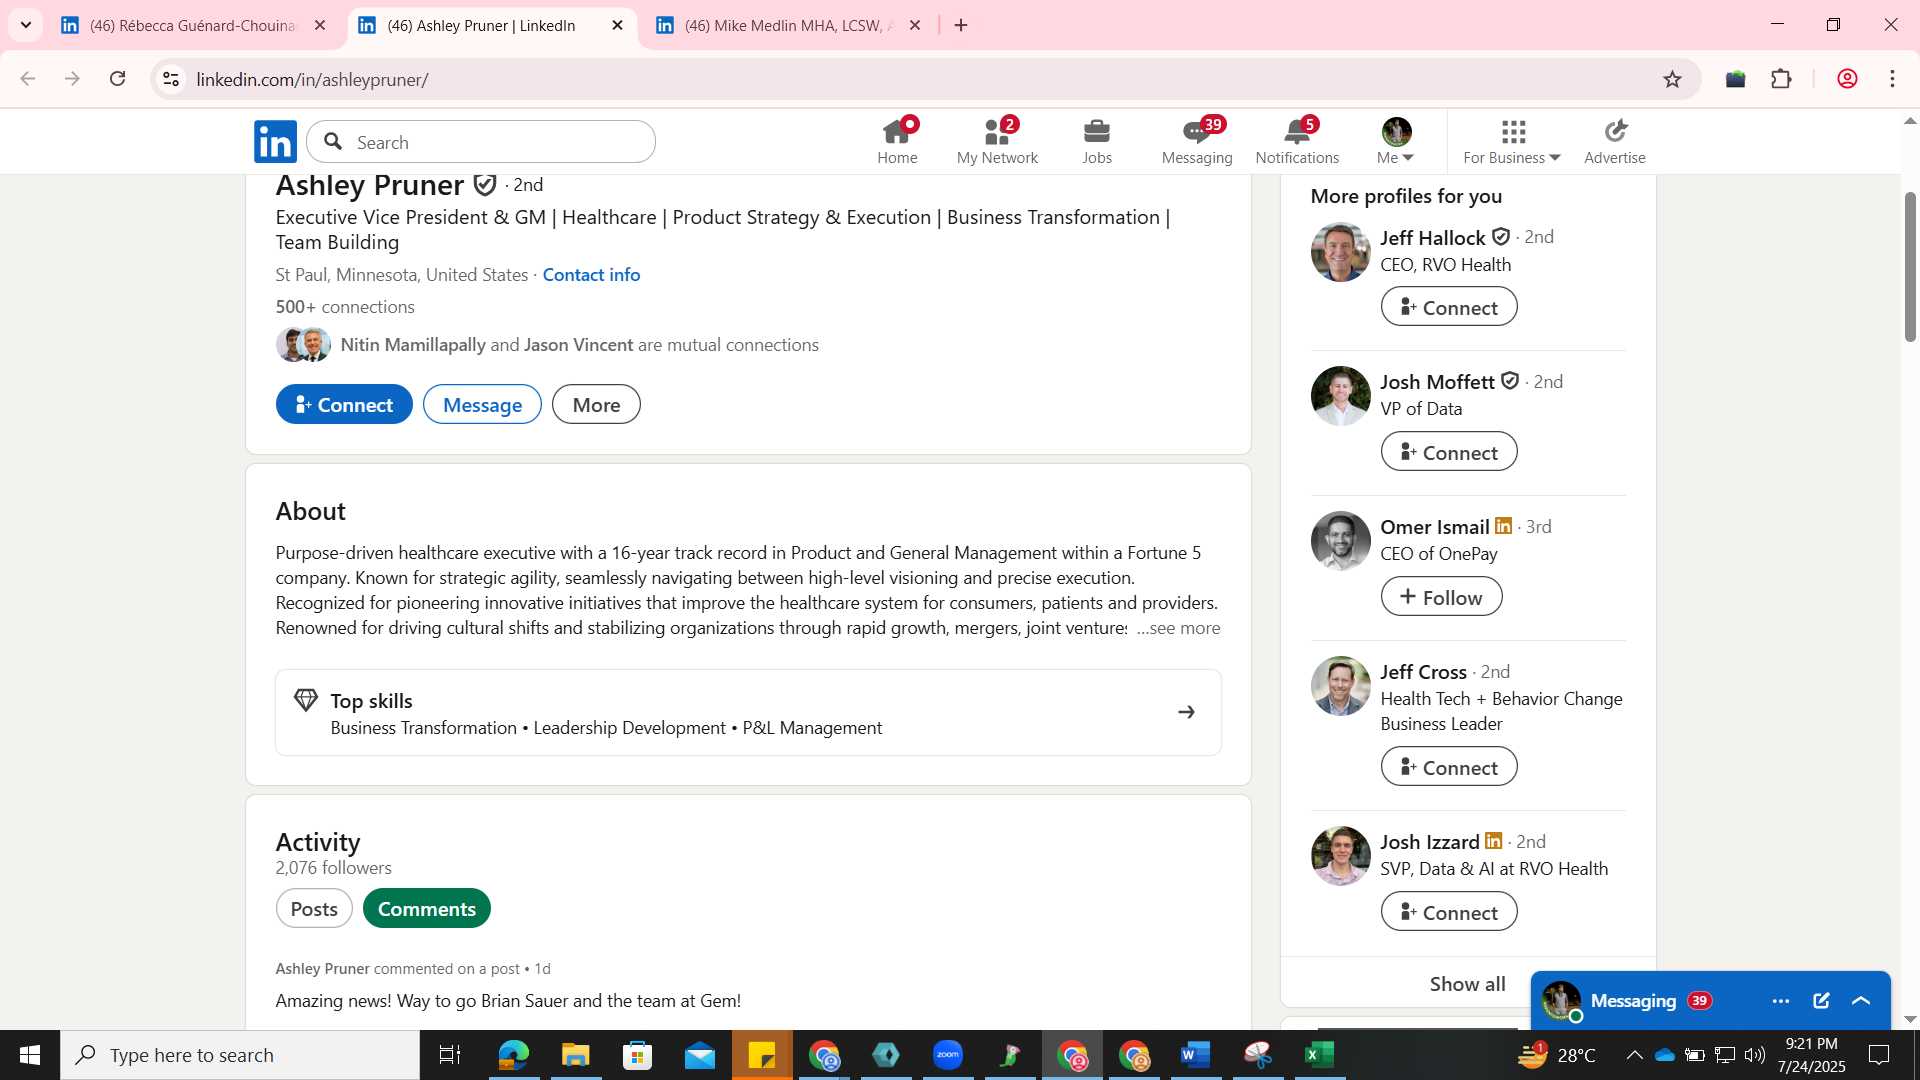Connect with Jeff Cross
This screenshot has height=1080, width=1920.
click(1449, 766)
